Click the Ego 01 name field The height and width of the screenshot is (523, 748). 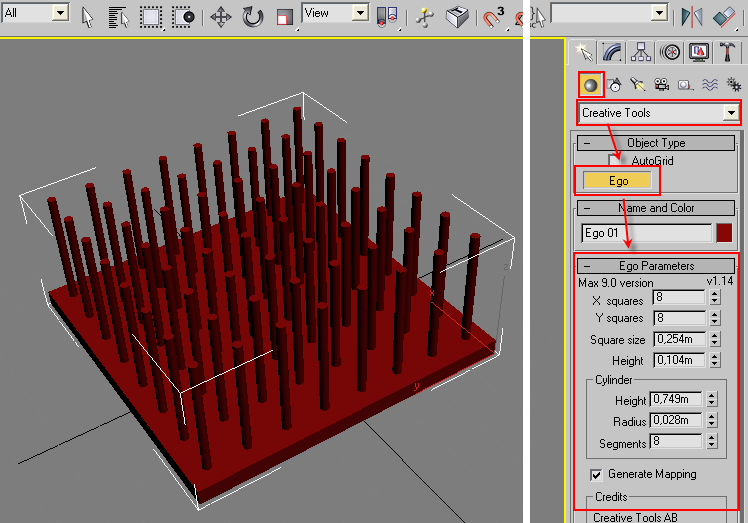click(x=646, y=233)
